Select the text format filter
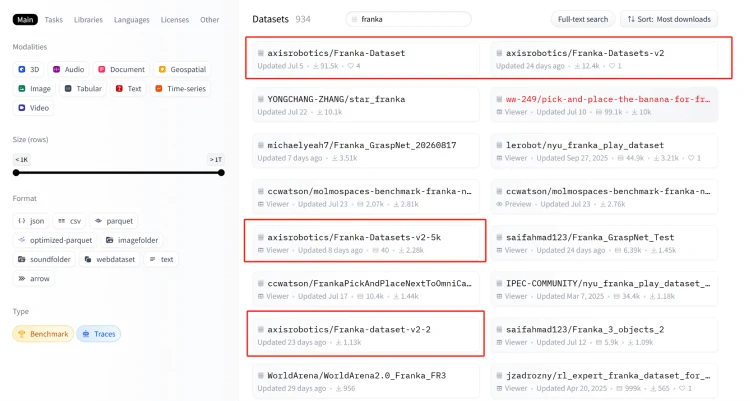The height and width of the screenshot is (401, 750). pyautogui.click(x=161, y=259)
